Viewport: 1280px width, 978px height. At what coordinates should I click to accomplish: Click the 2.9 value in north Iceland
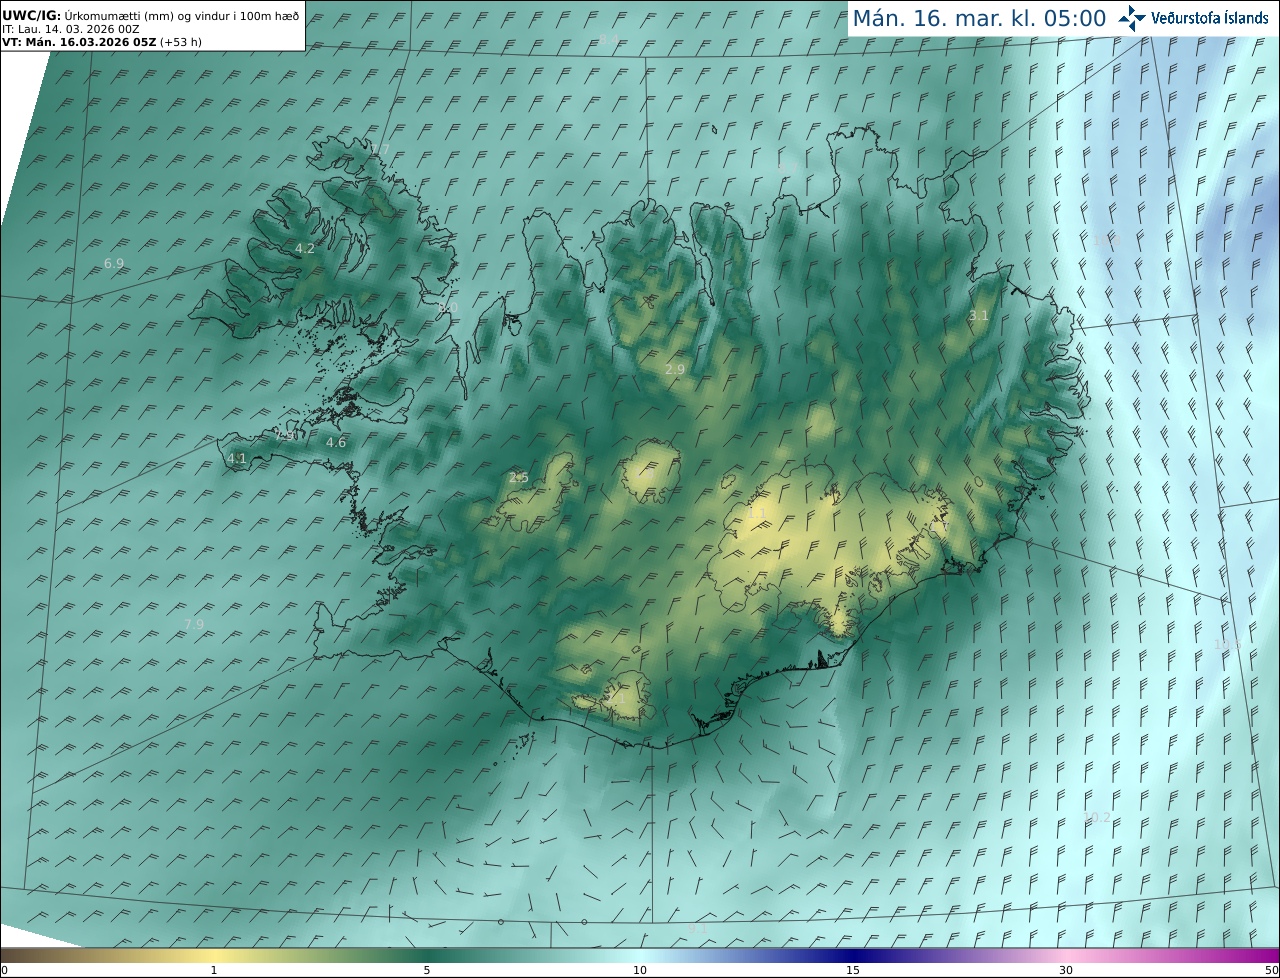coord(675,369)
